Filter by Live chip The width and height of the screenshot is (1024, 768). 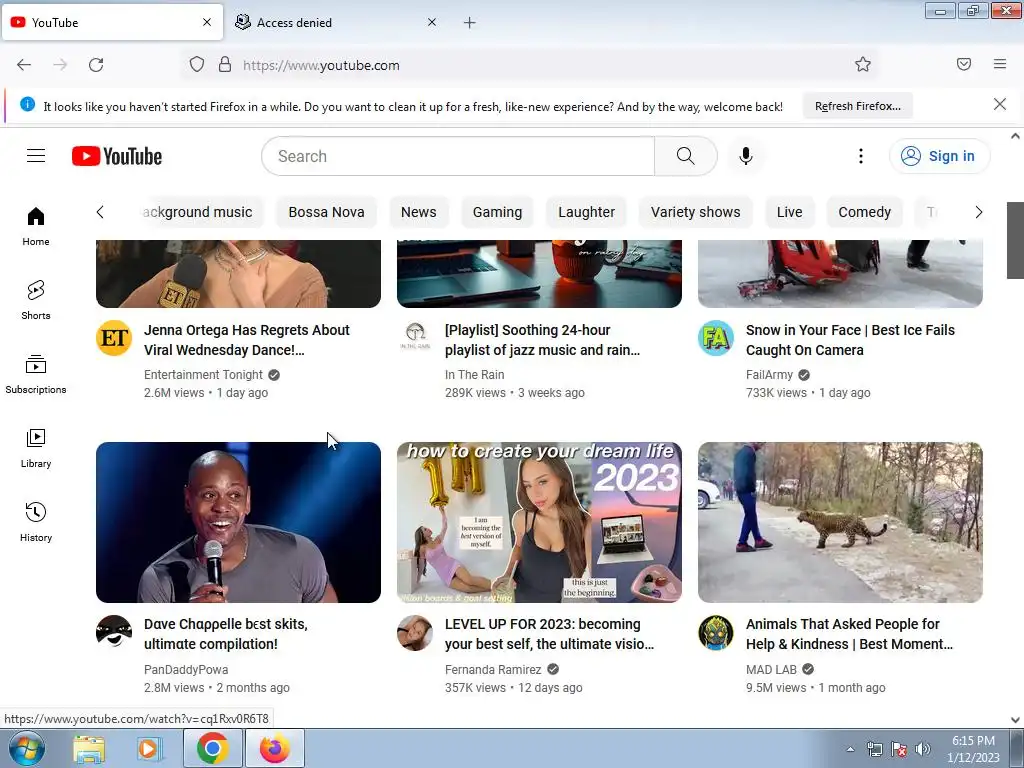pos(790,212)
